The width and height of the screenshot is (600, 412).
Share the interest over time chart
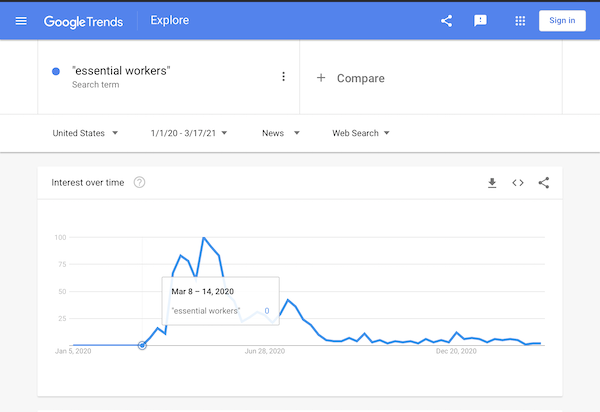click(544, 182)
